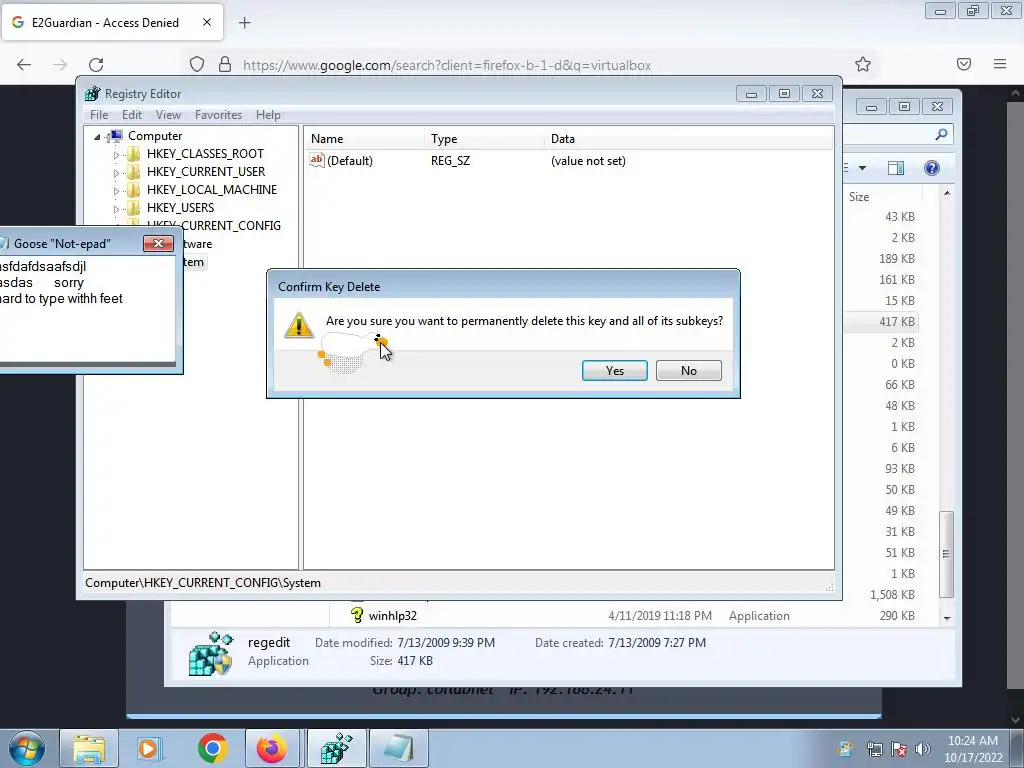Screen dimensions: 1024x768
Task: Click the regedit icon in details pane
Action: [x=210, y=653]
